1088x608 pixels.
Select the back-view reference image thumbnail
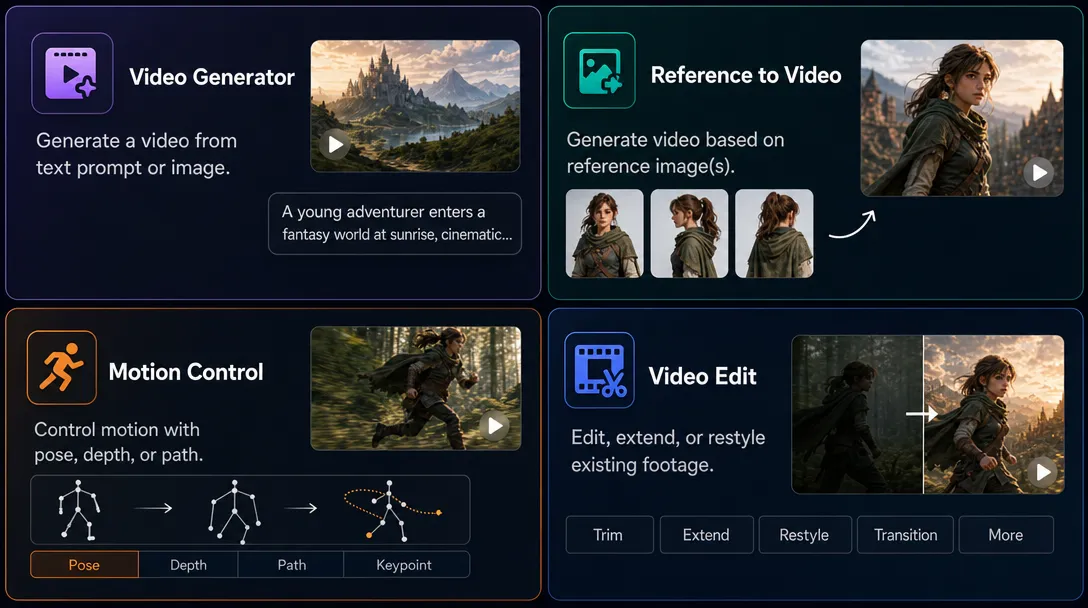(774, 233)
